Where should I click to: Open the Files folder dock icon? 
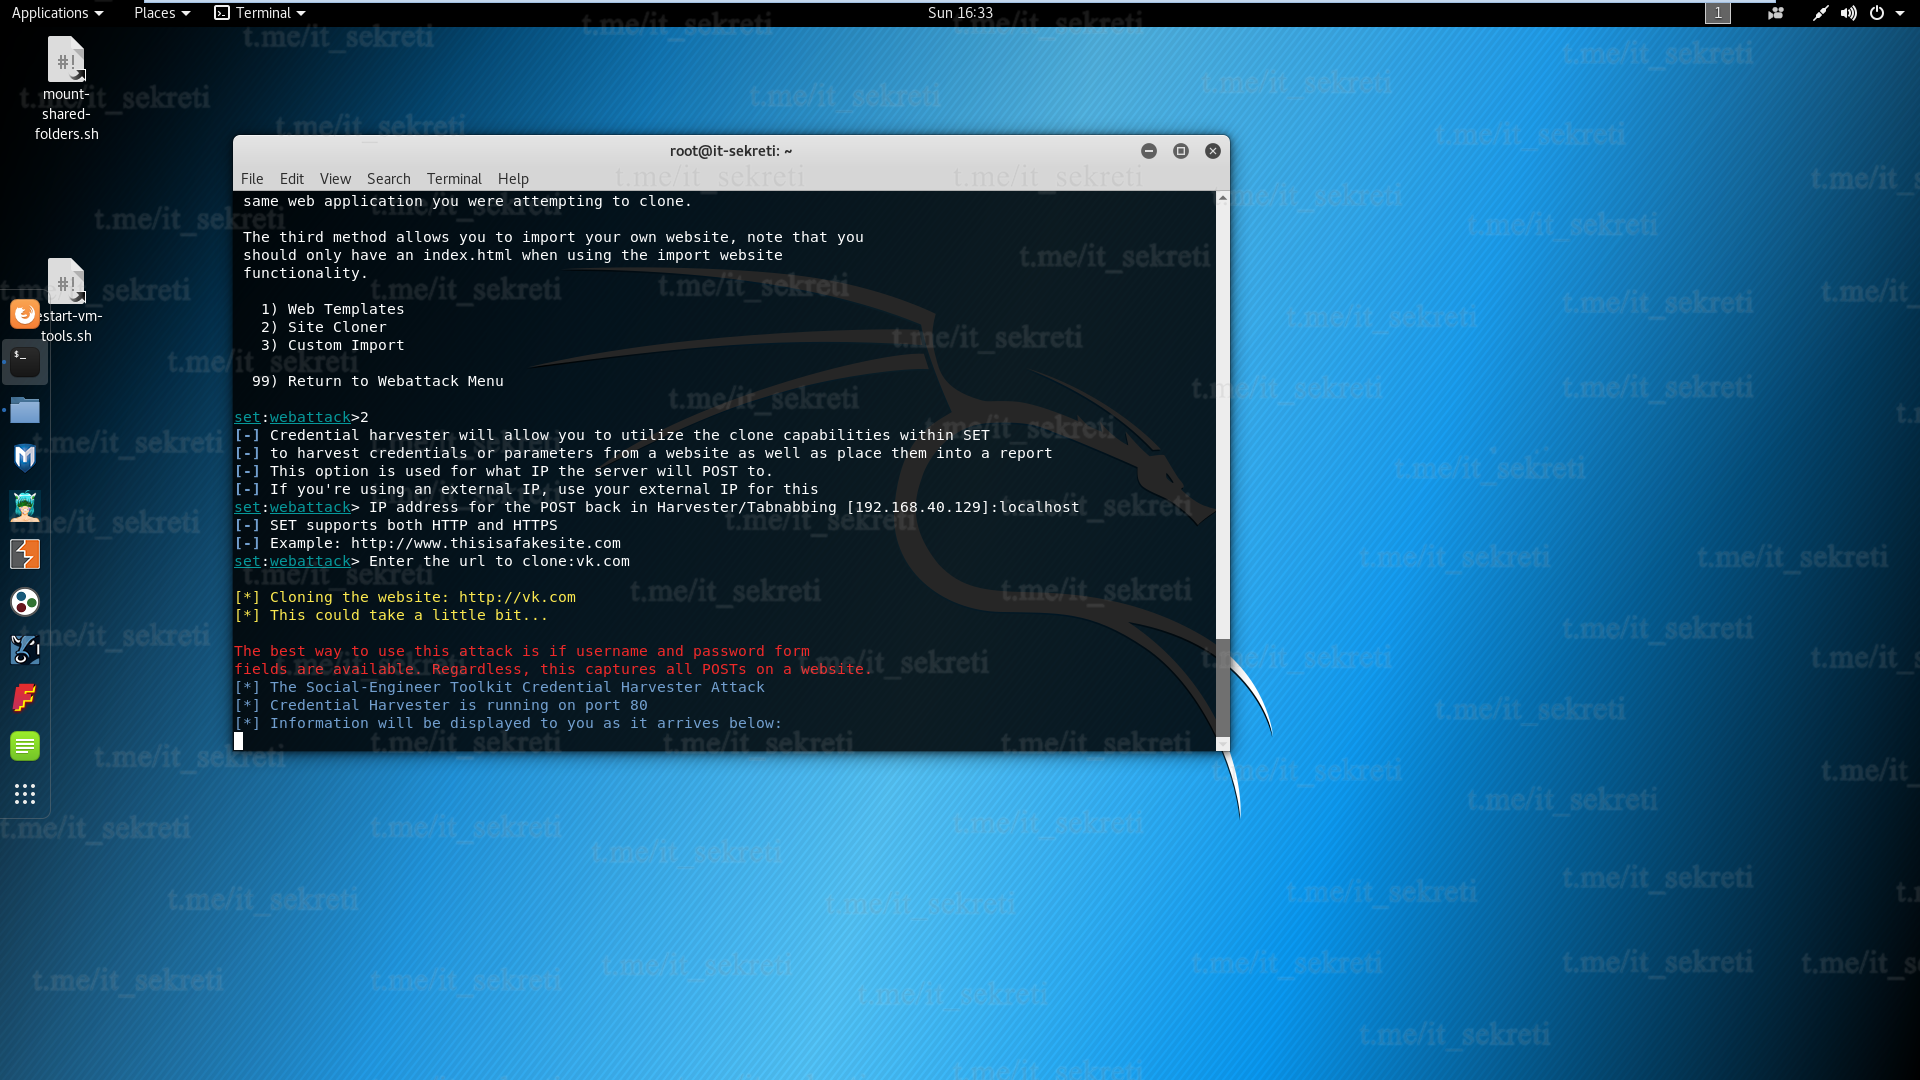(x=25, y=410)
